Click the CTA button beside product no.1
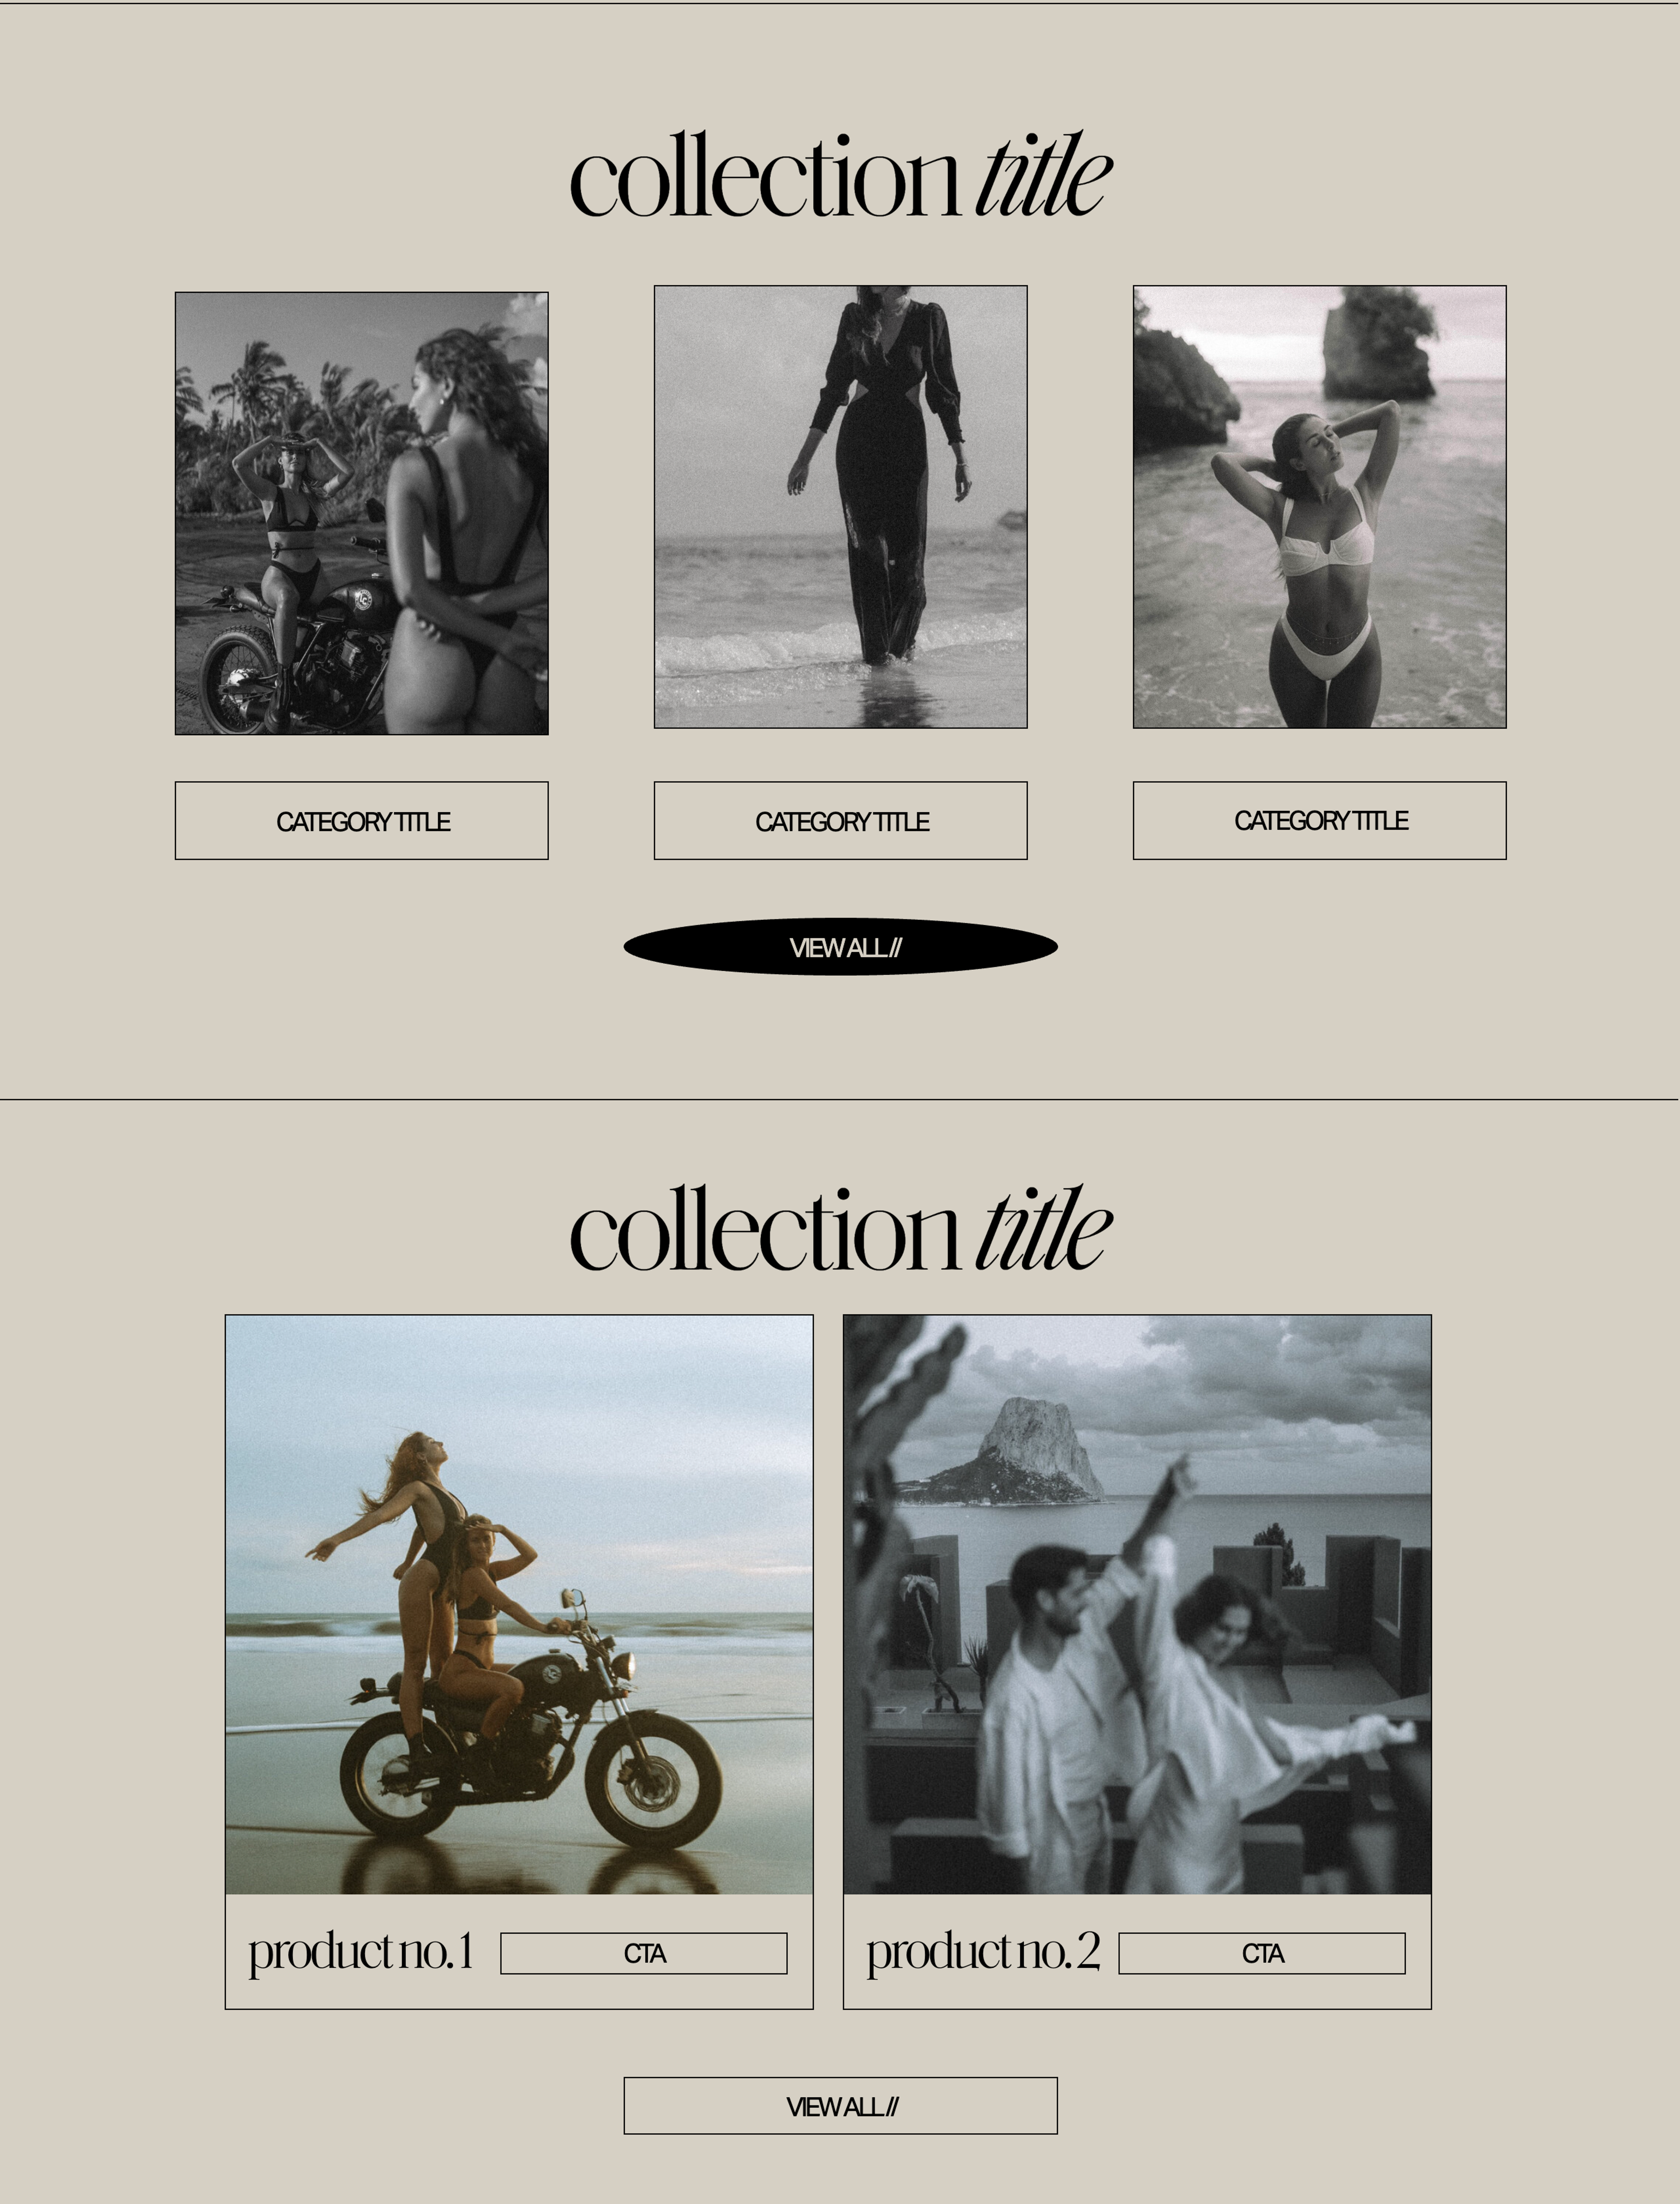The width and height of the screenshot is (1680, 2204). click(x=644, y=1953)
